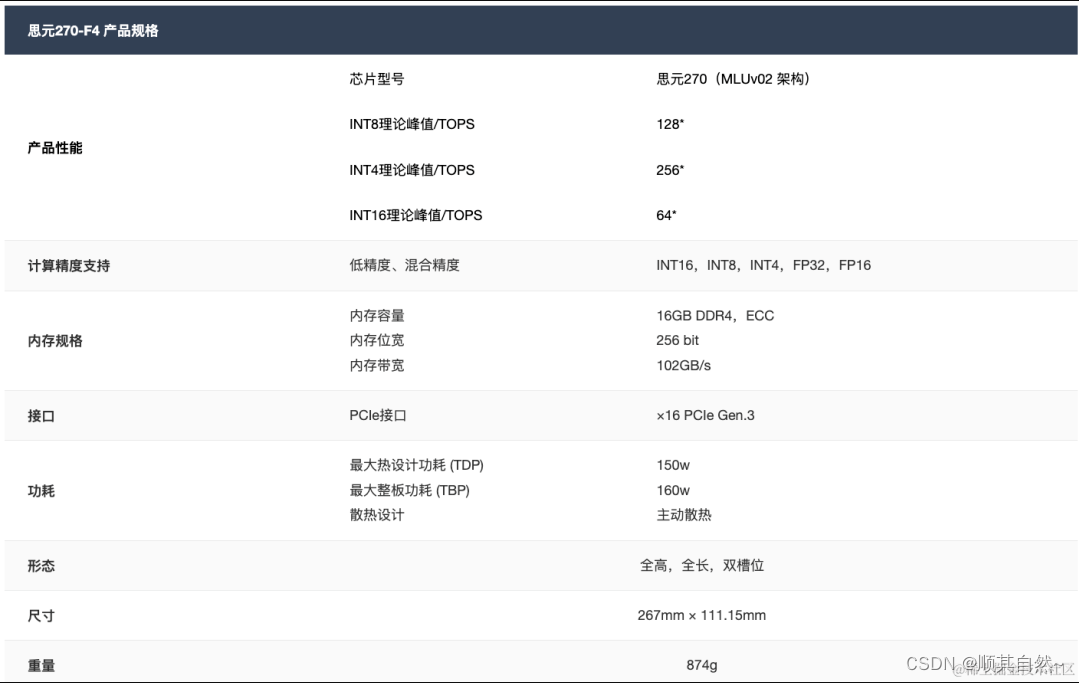Click the '内存容量' label
Image resolution: width=1079 pixels, height=683 pixels.
click(x=376, y=316)
